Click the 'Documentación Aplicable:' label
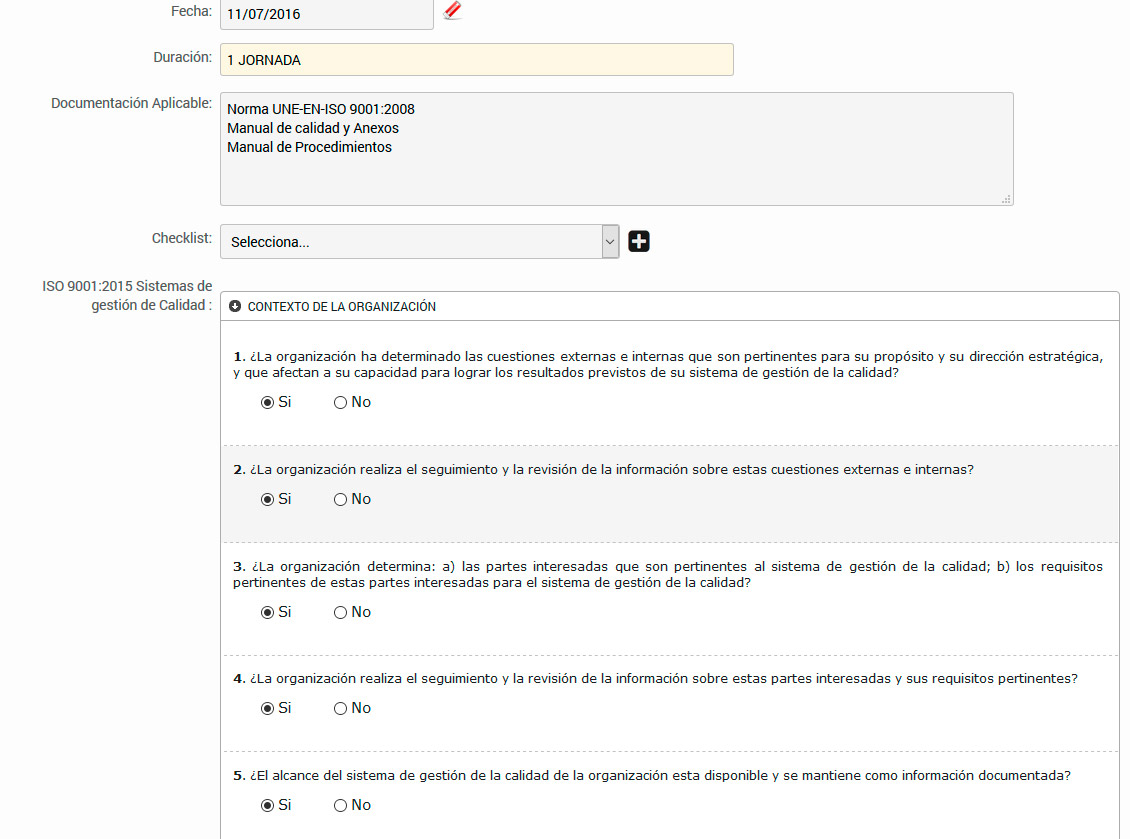Image resolution: width=1130 pixels, height=839 pixels. [131, 103]
